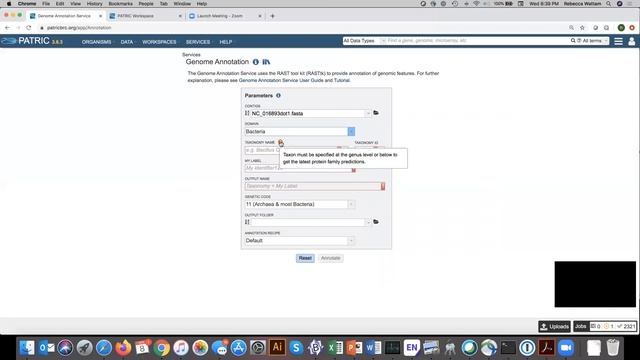Screen dimensions: 640x360
Task: Open the user account icon in header
Action: [631, 41]
